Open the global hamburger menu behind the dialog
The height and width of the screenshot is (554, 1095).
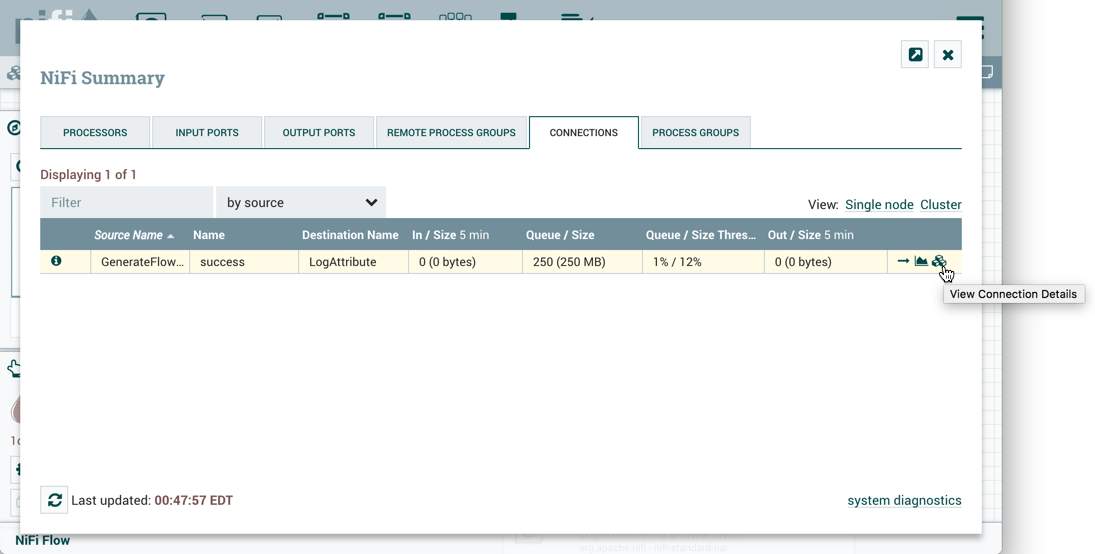[x=970, y=27]
